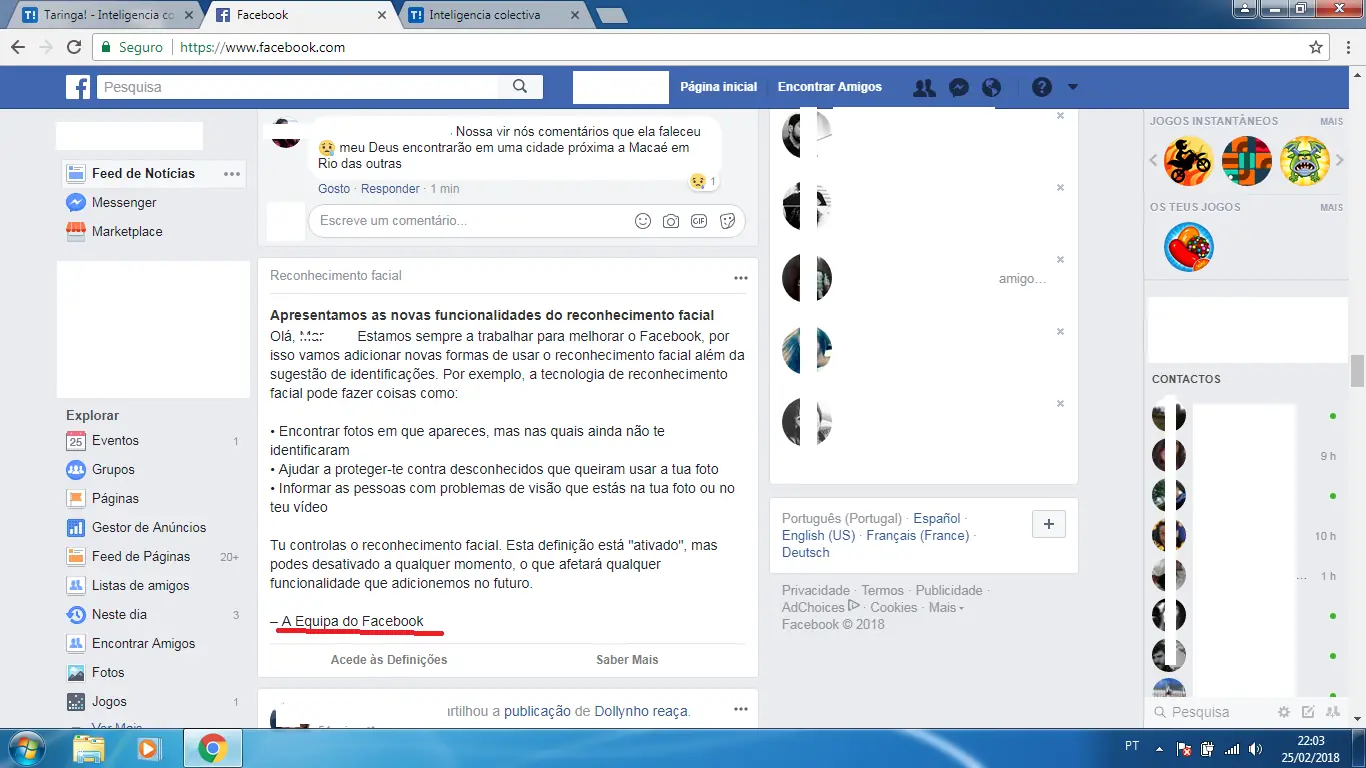
Task: Switch language to English (US)
Action: 818,536
